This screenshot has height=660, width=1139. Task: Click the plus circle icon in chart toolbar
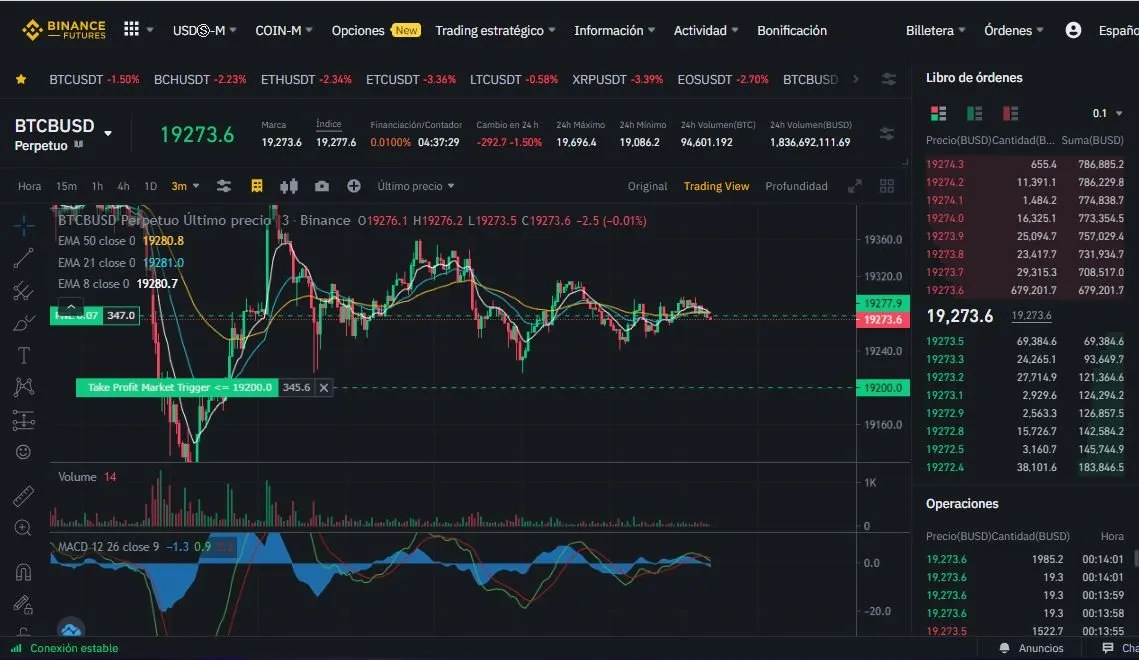click(354, 187)
